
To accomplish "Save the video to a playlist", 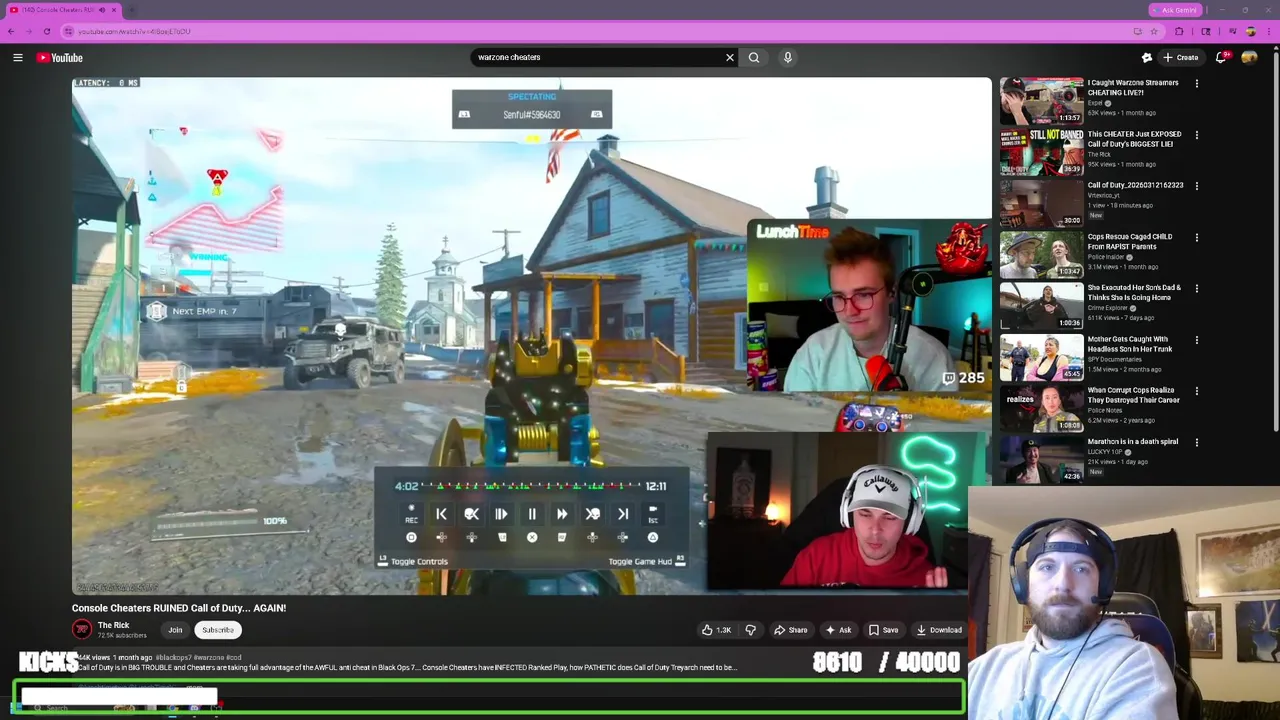I will (x=883, y=630).
